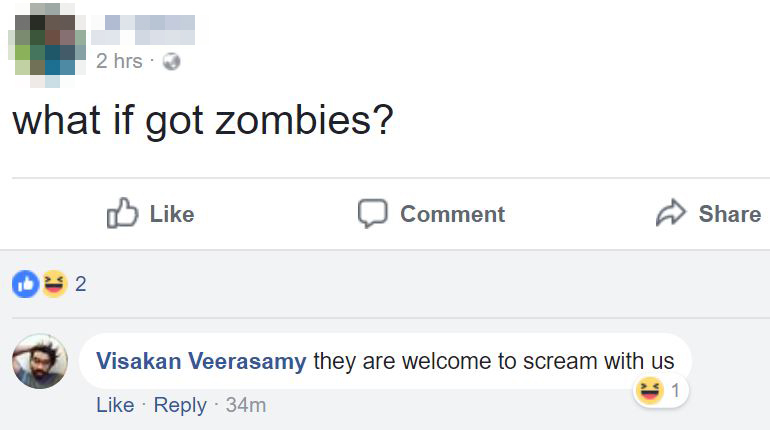Open Visakan Veerasamy's profile name link
This screenshot has width=770, height=430.
pyautogui.click(x=201, y=361)
